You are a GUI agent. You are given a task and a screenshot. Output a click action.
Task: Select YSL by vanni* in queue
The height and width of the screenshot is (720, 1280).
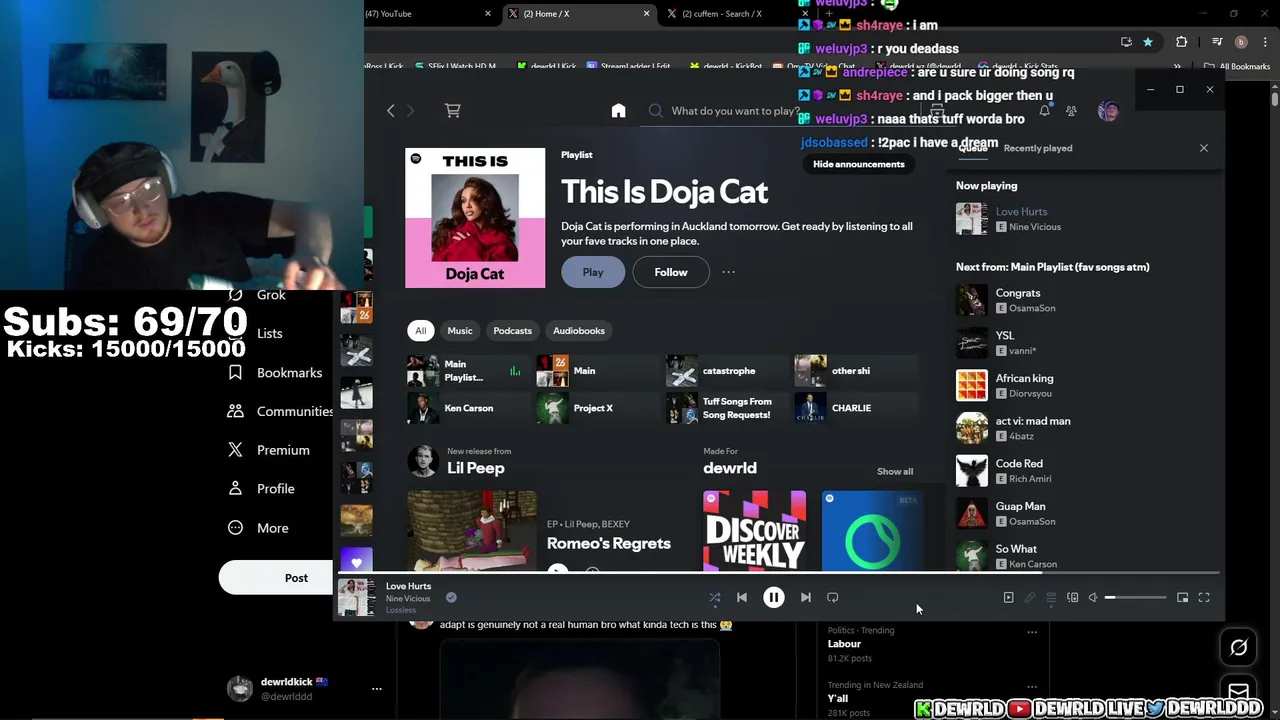coord(1085,343)
